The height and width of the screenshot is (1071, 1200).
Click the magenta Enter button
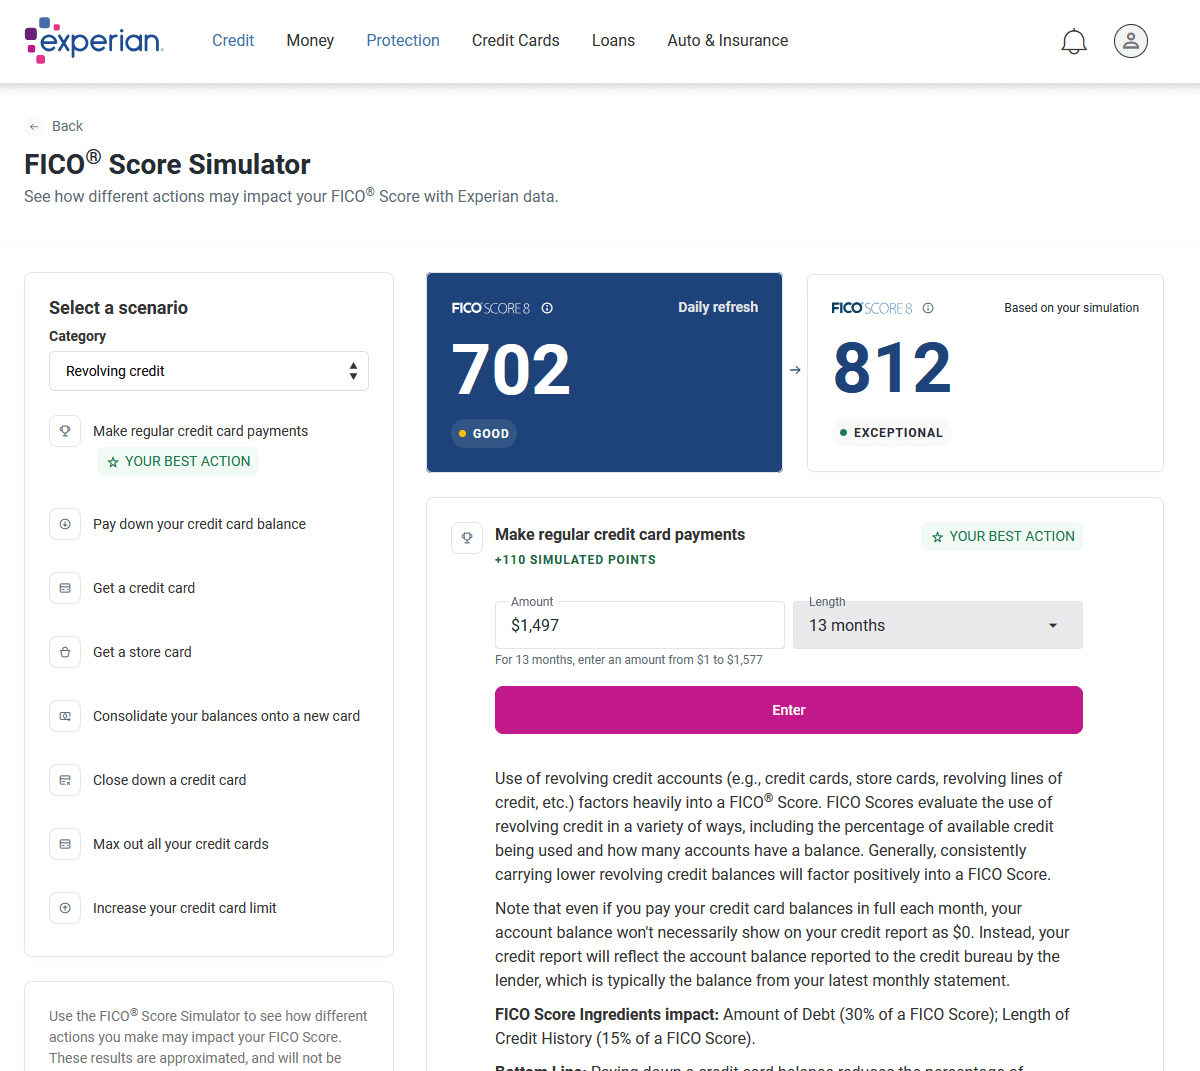click(789, 710)
